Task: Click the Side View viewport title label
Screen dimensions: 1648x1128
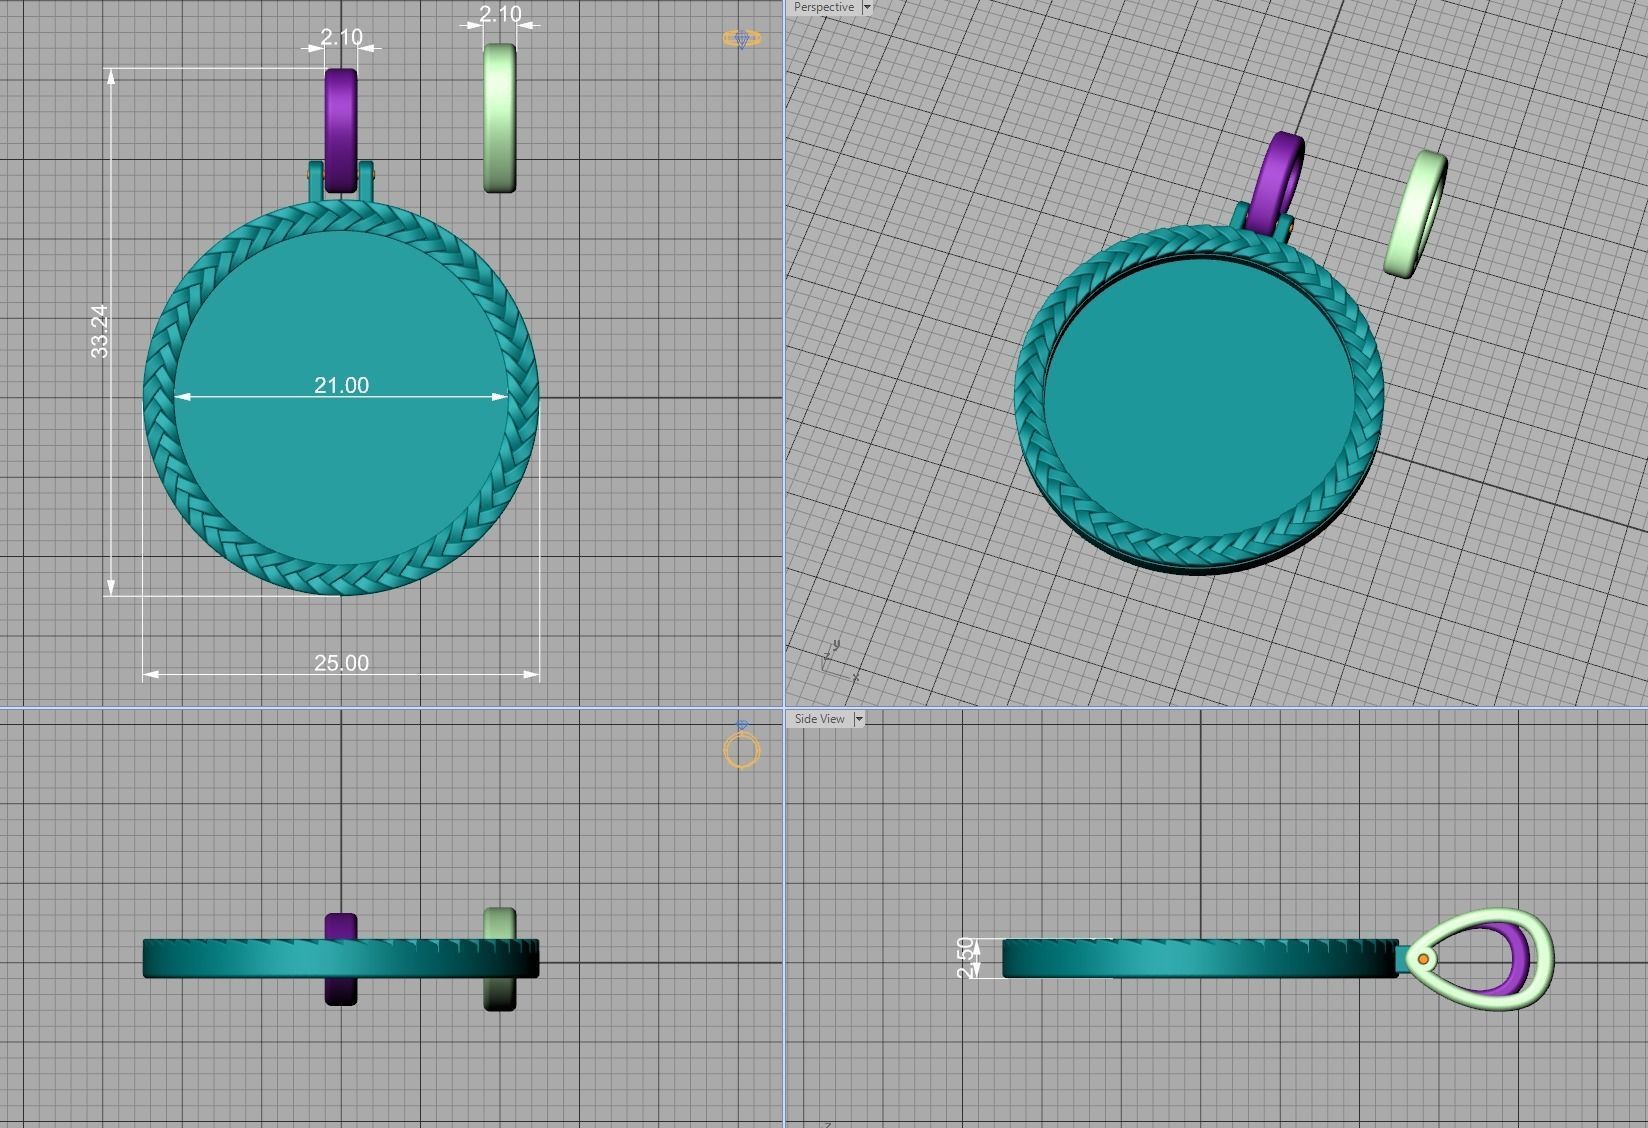Action: point(819,719)
